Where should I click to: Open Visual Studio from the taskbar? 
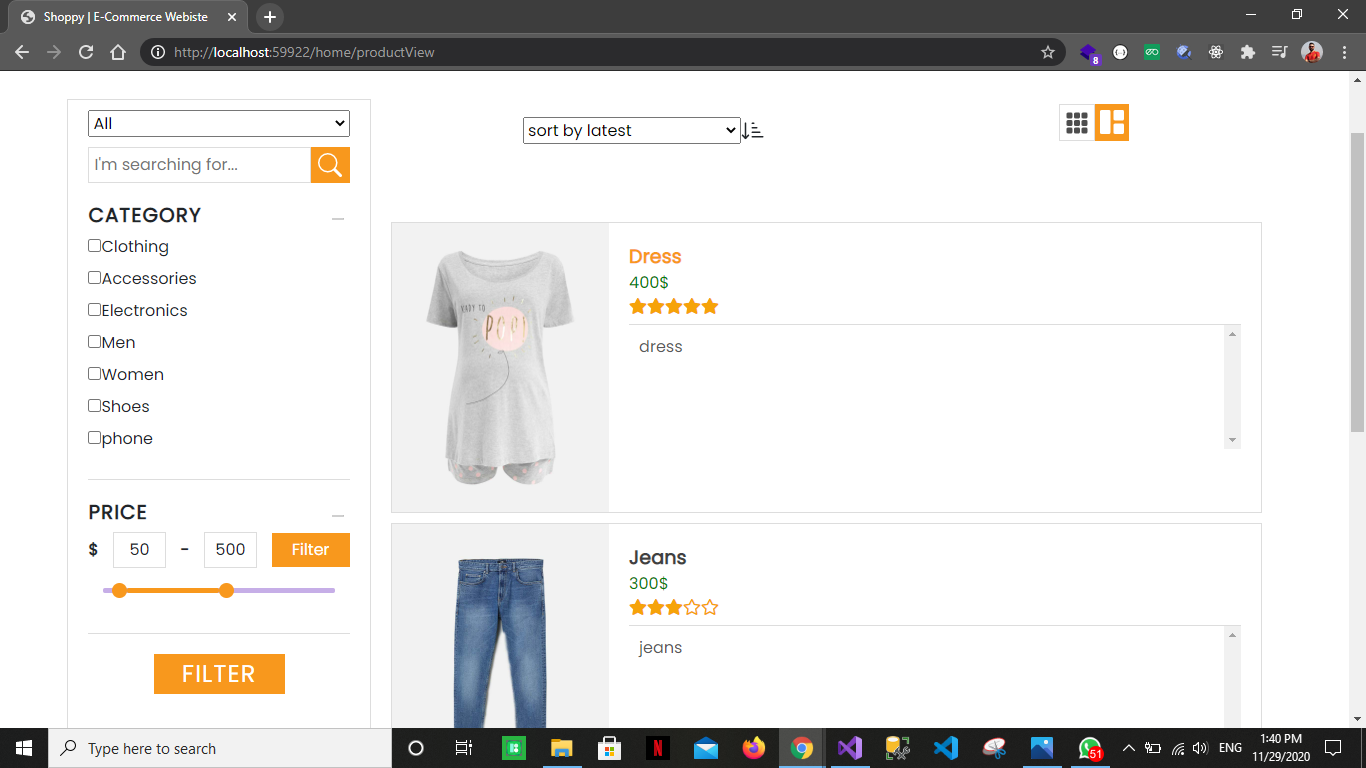(850, 748)
